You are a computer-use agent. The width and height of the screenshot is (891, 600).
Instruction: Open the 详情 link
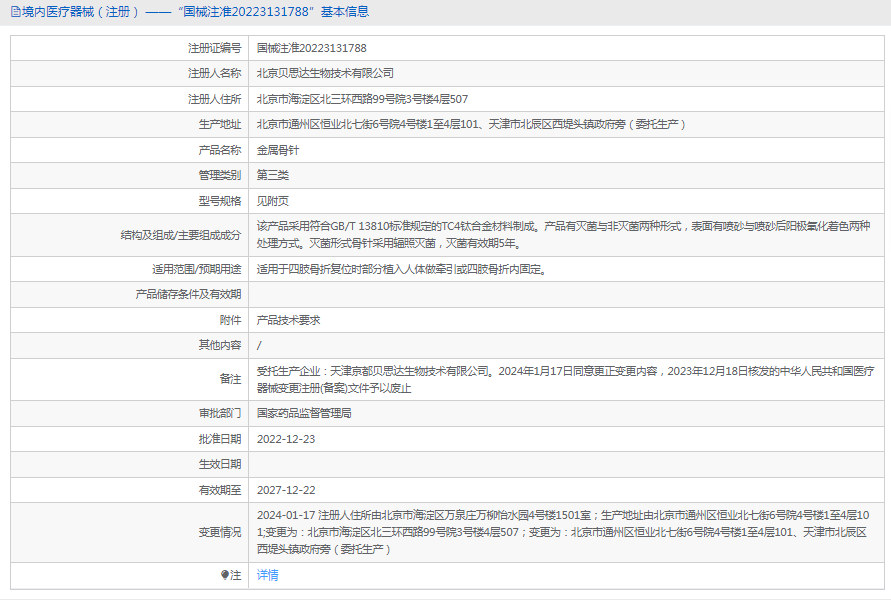(x=268, y=575)
